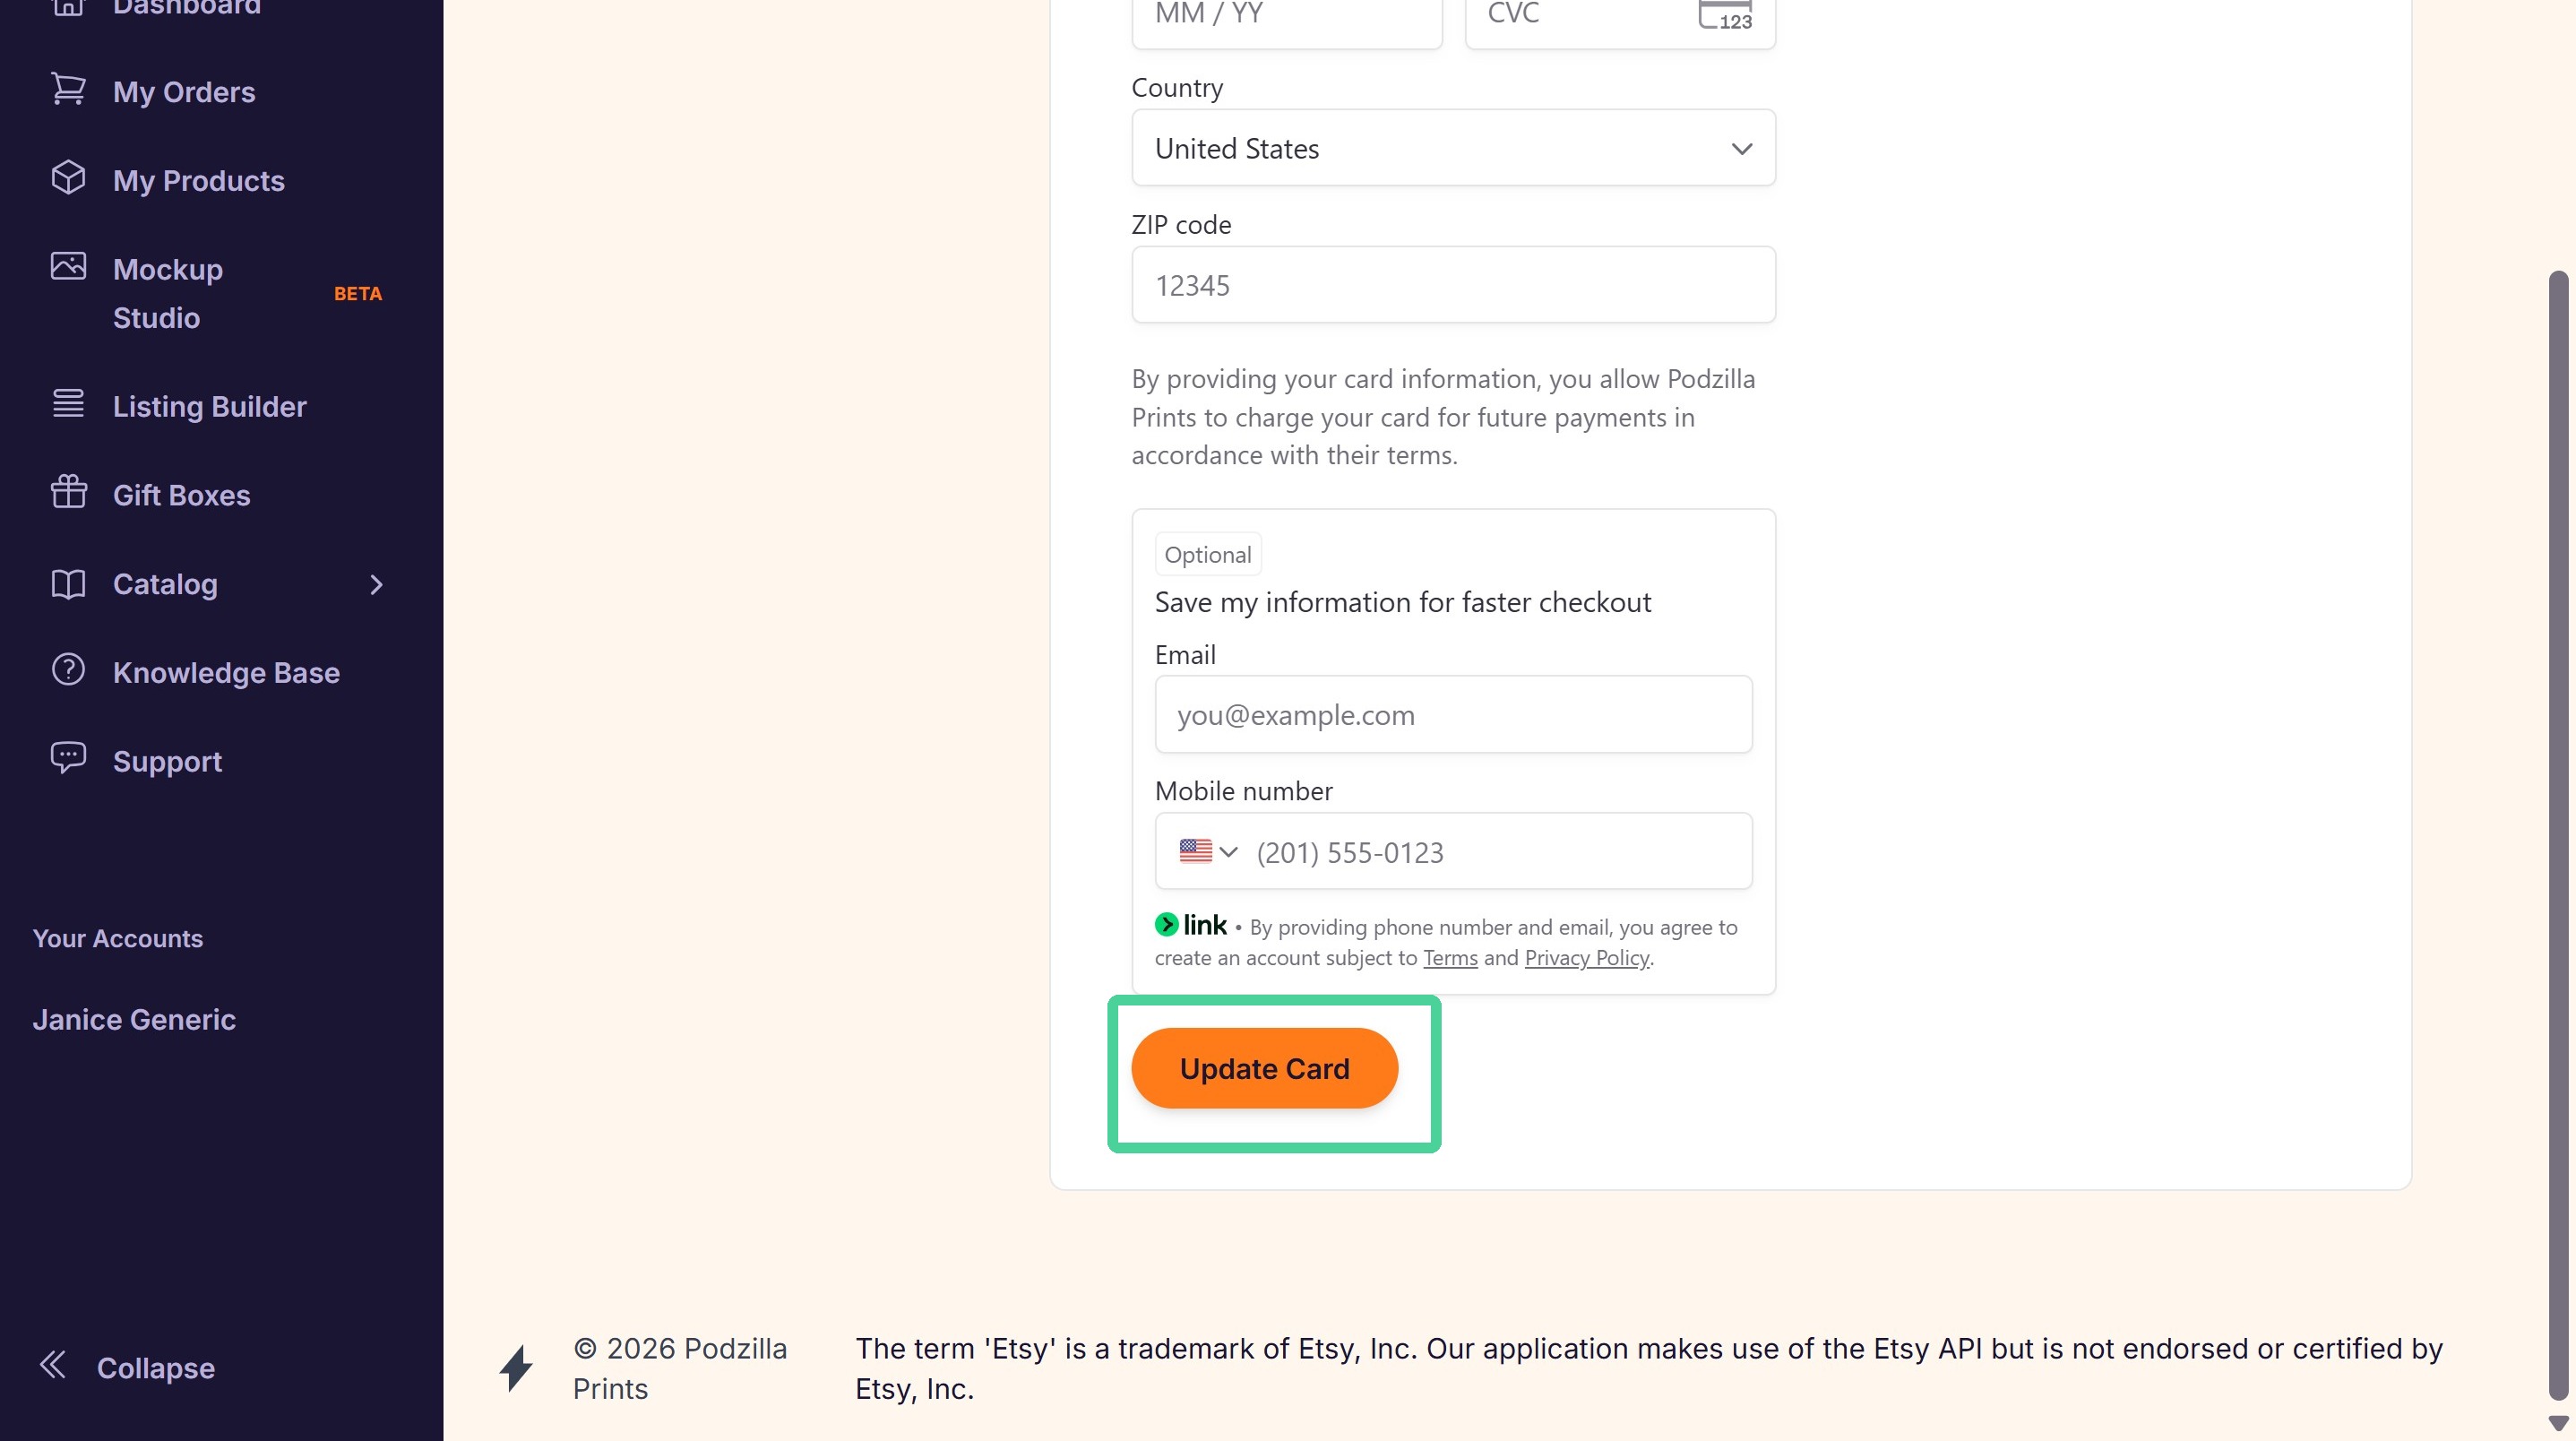Click the My Products box icon
This screenshot has height=1441, width=2576.
[68, 178]
